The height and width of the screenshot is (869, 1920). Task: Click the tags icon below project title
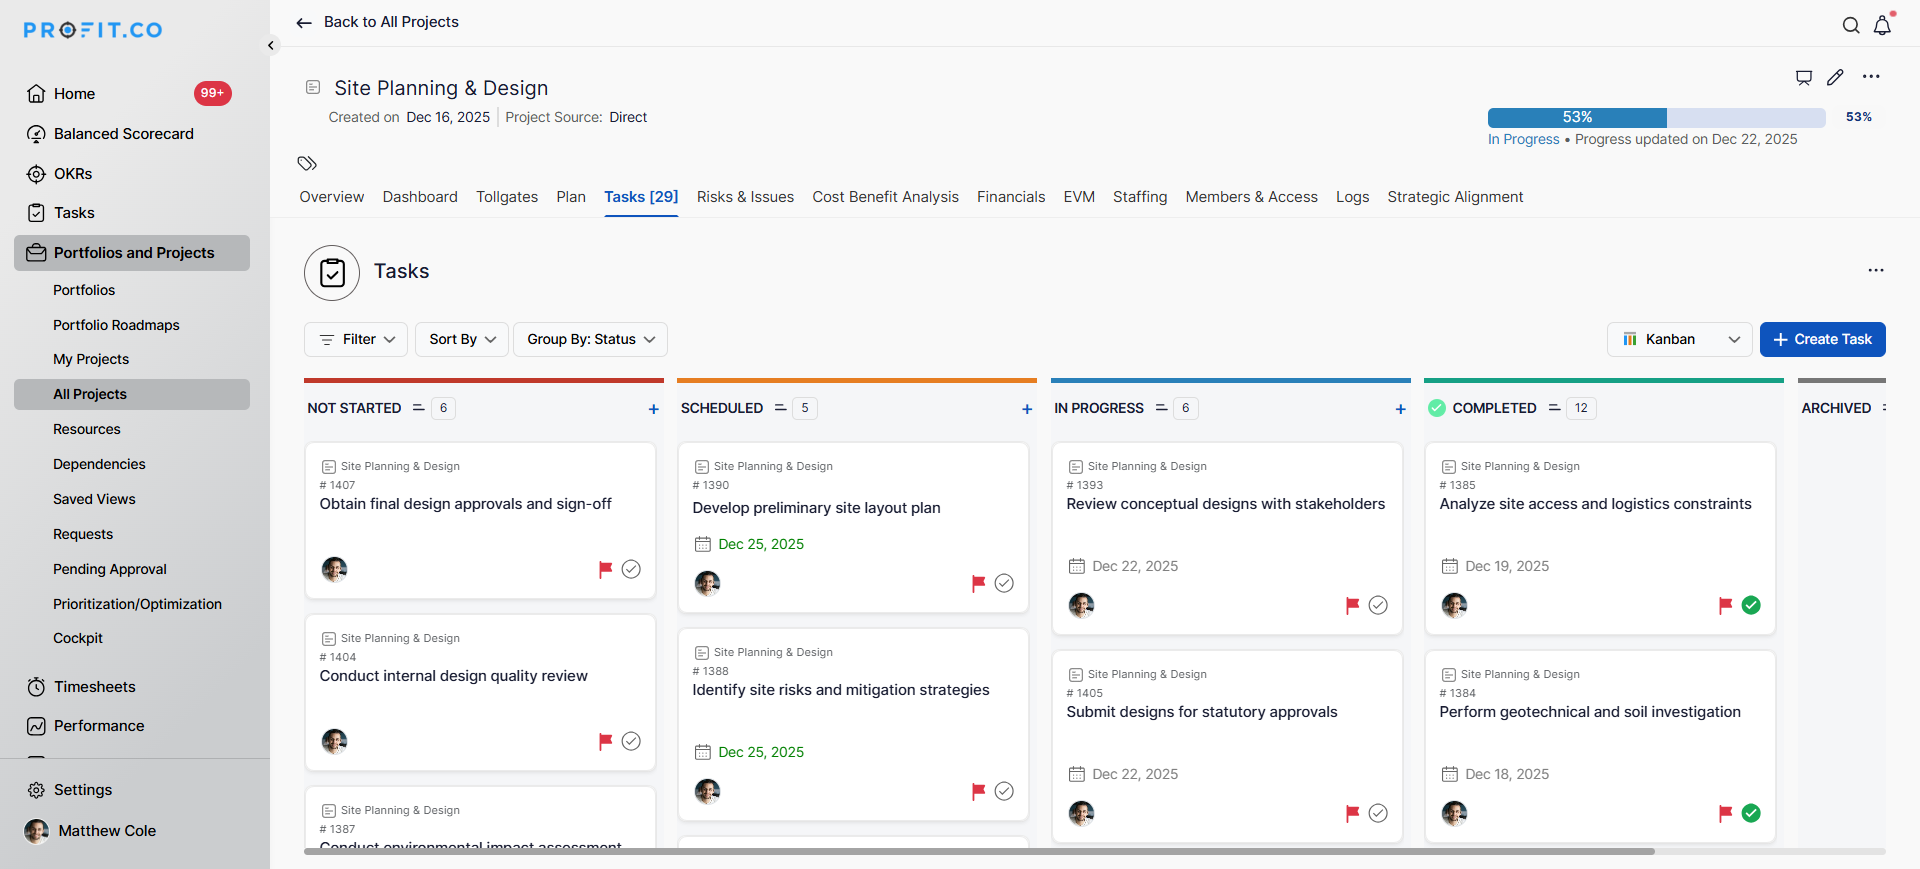coord(307,163)
